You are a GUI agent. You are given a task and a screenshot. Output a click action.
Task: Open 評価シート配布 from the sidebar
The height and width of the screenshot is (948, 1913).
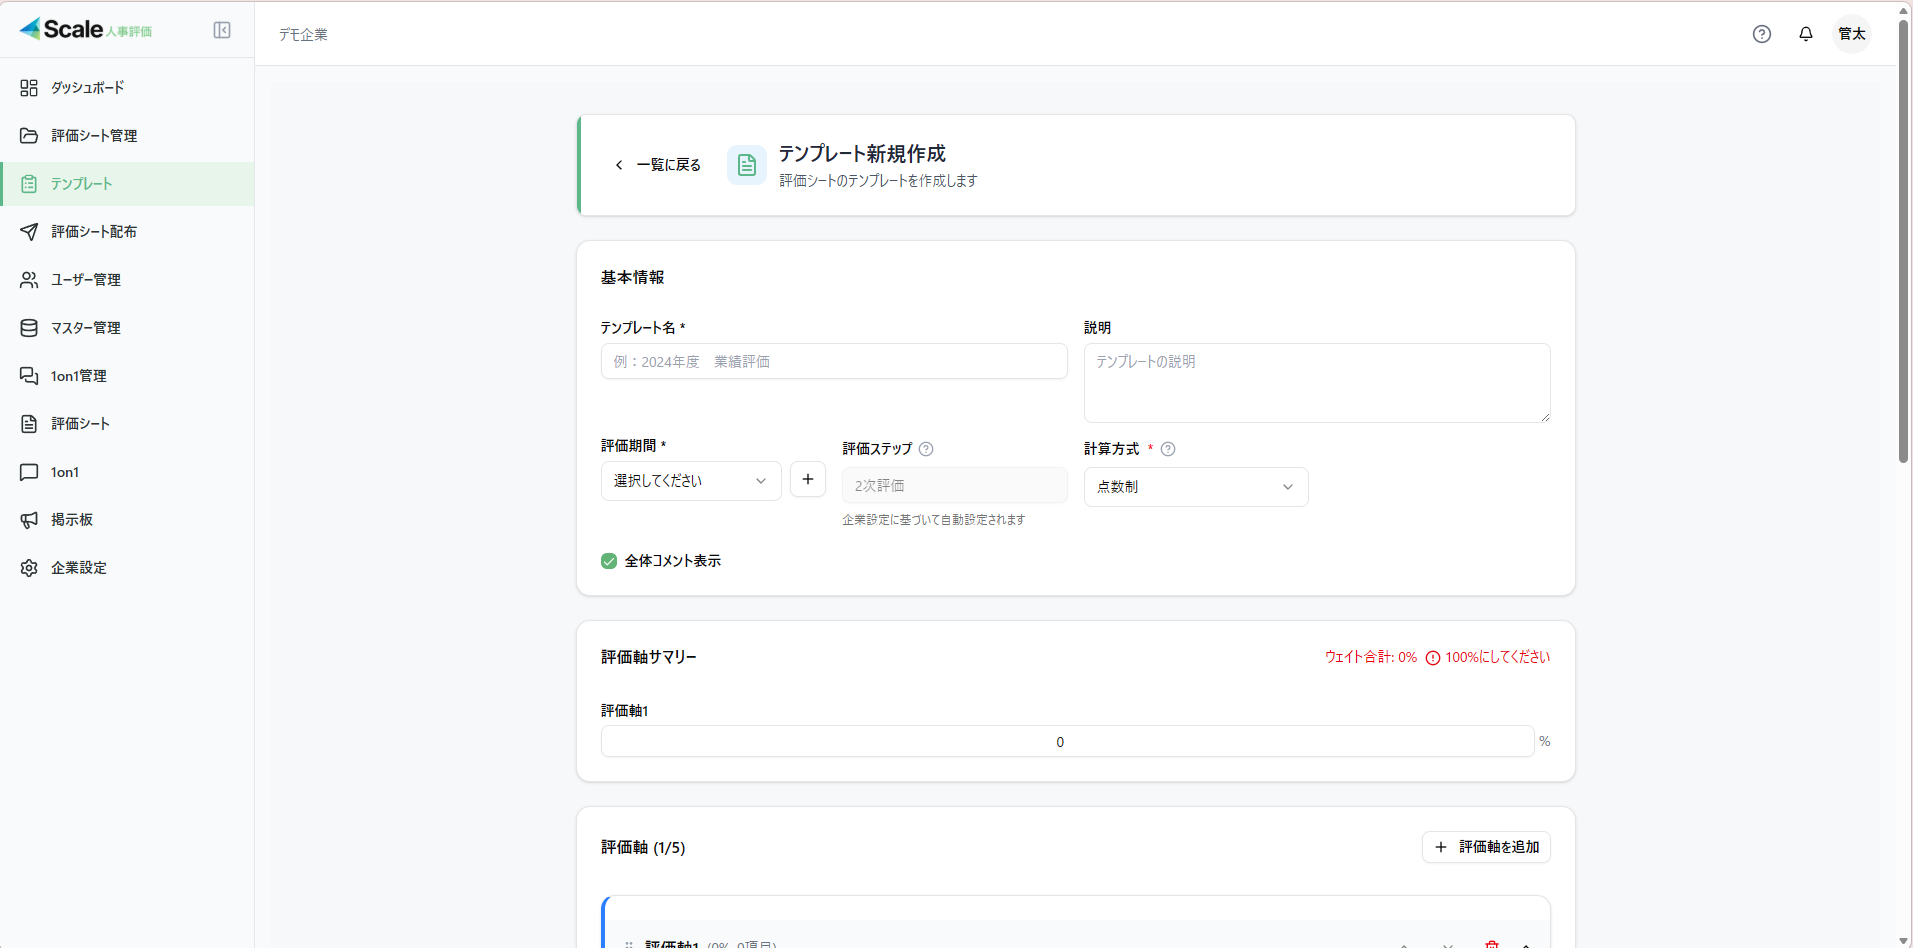click(97, 231)
